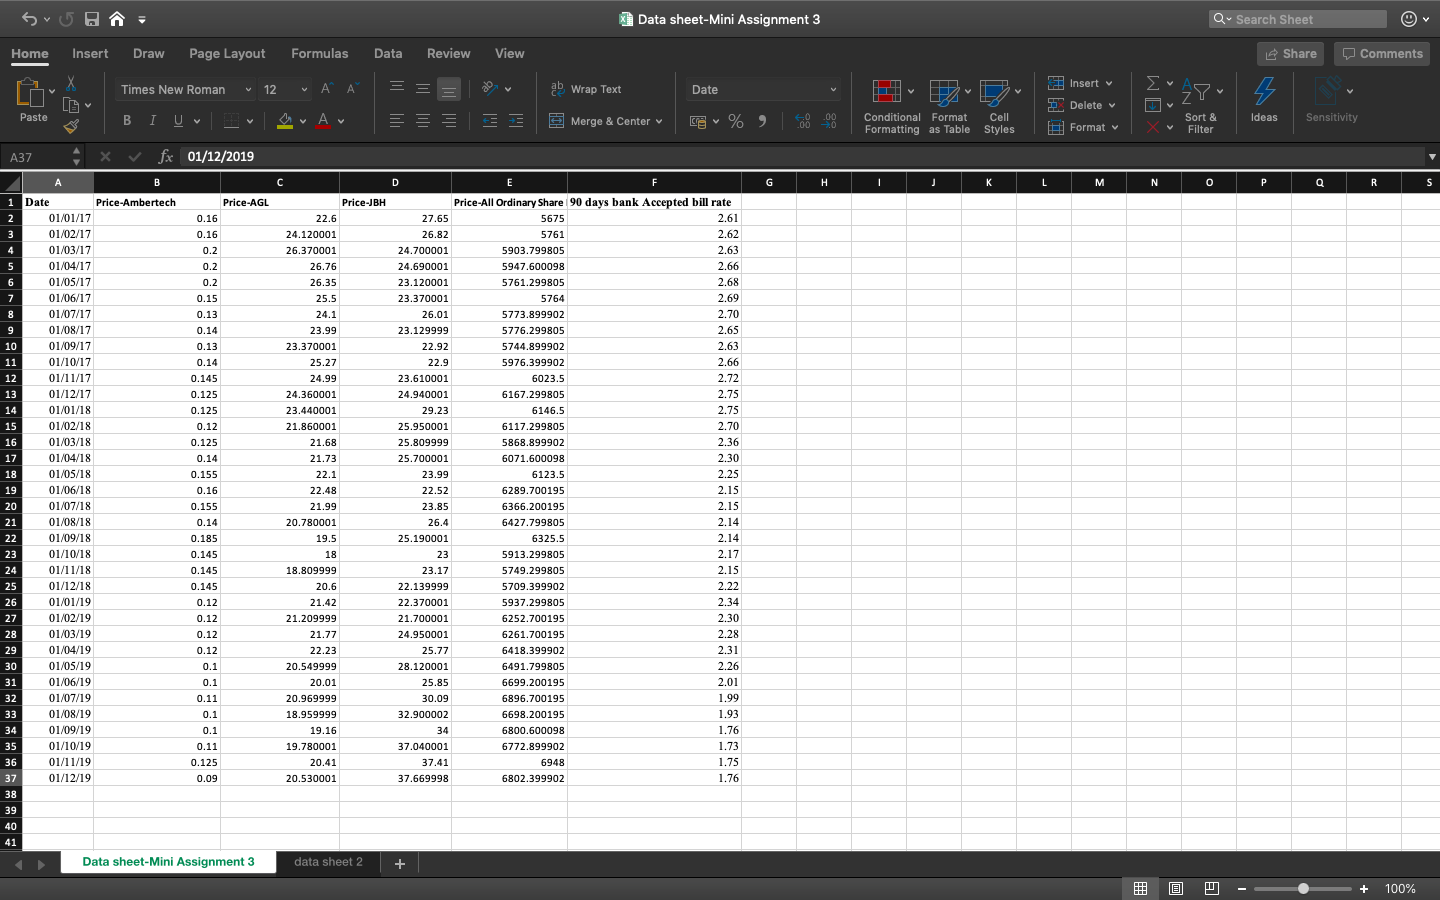Click the Wrap Text icon
Image resolution: width=1440 pixels, height=900 pixels.
558,89
